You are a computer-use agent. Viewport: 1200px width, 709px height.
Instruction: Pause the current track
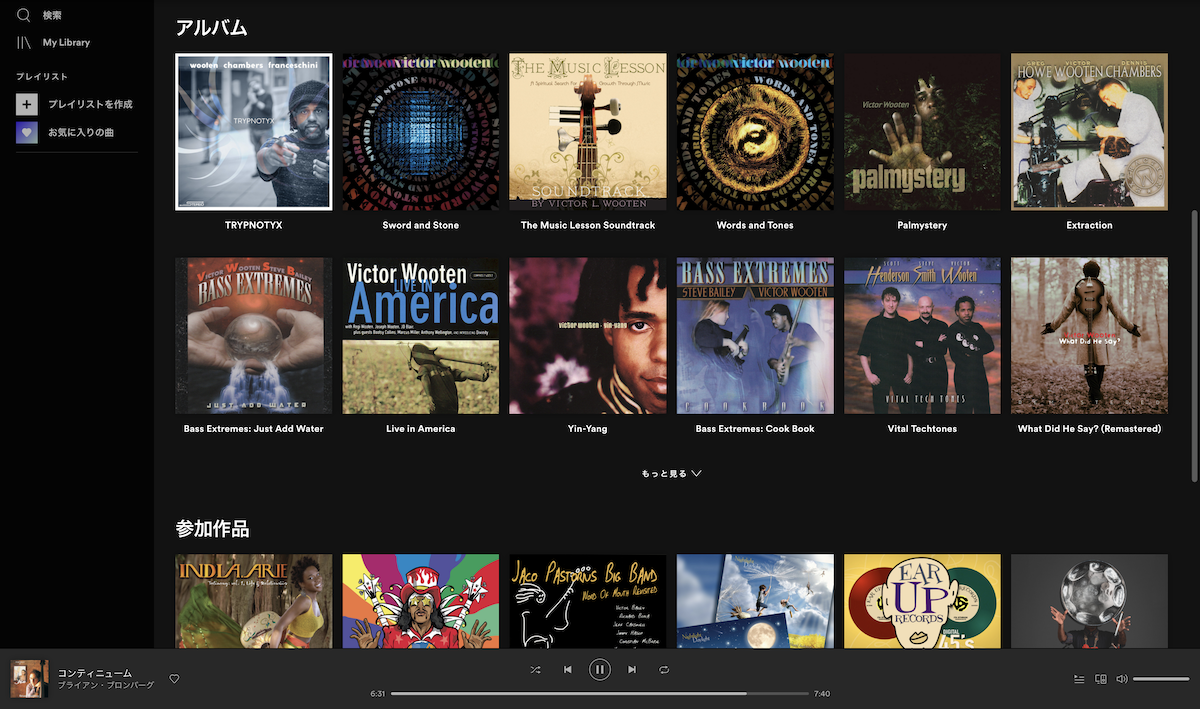click(x=599, y=670)
